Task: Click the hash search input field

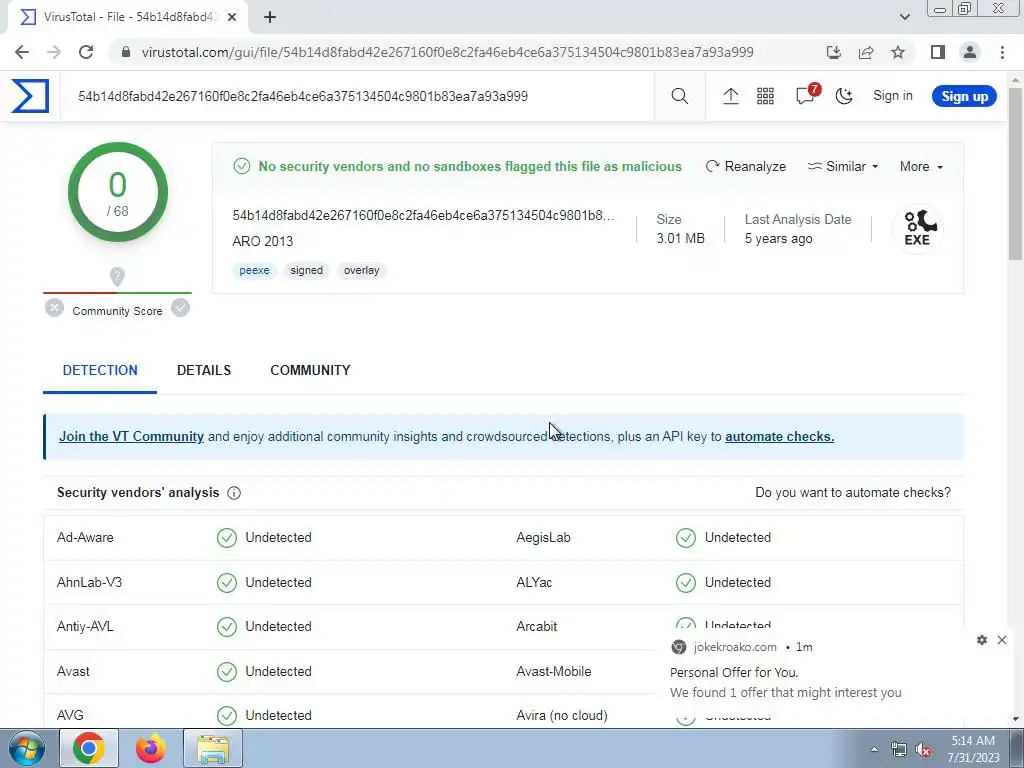Action: (x=357, y=97)
